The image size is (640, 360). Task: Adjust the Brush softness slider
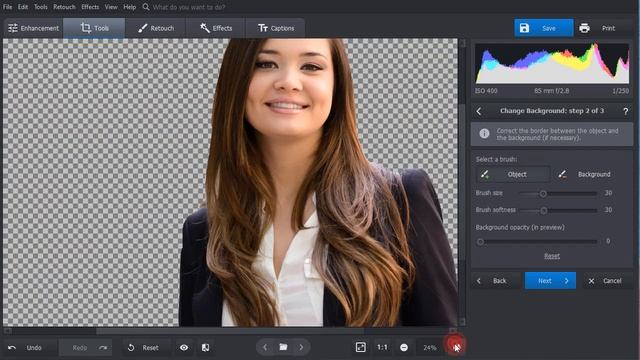[x=558, y=210]
